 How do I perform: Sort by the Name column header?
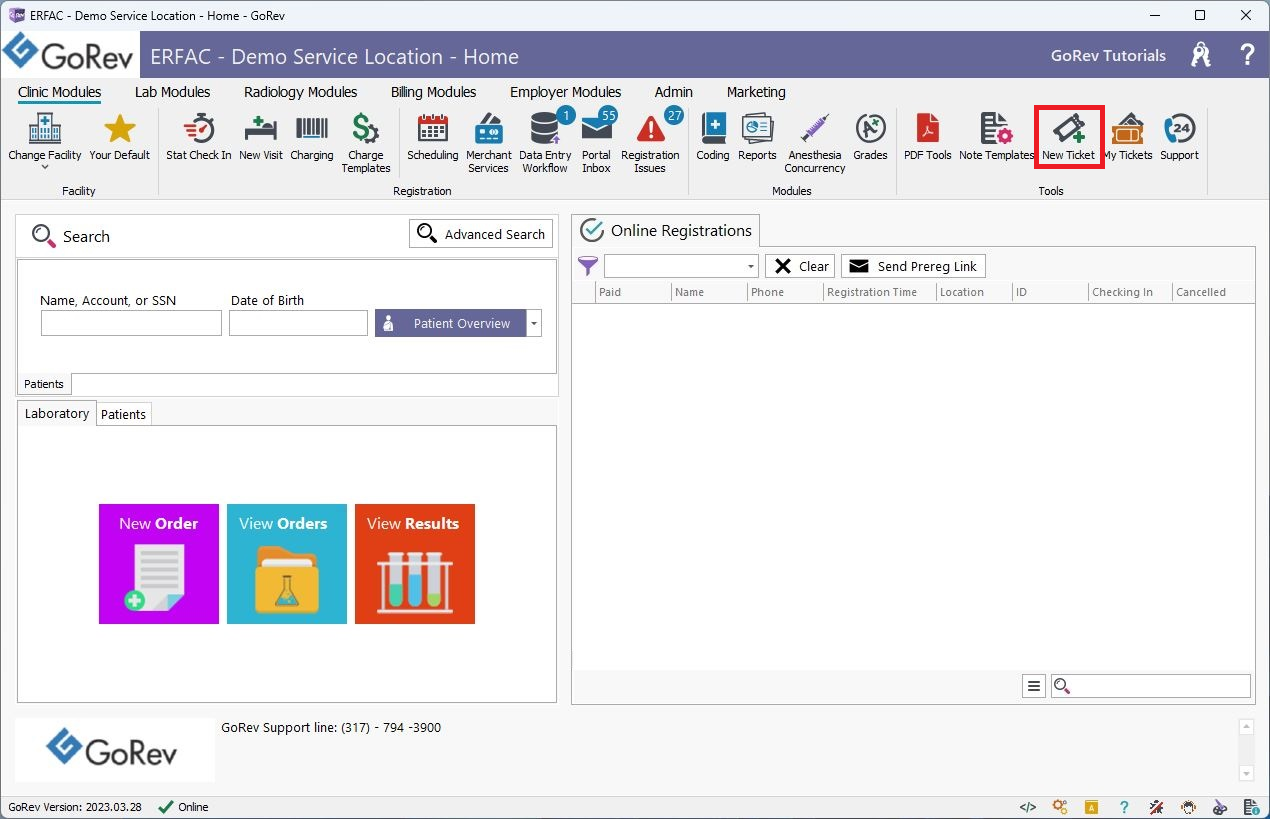709,292
